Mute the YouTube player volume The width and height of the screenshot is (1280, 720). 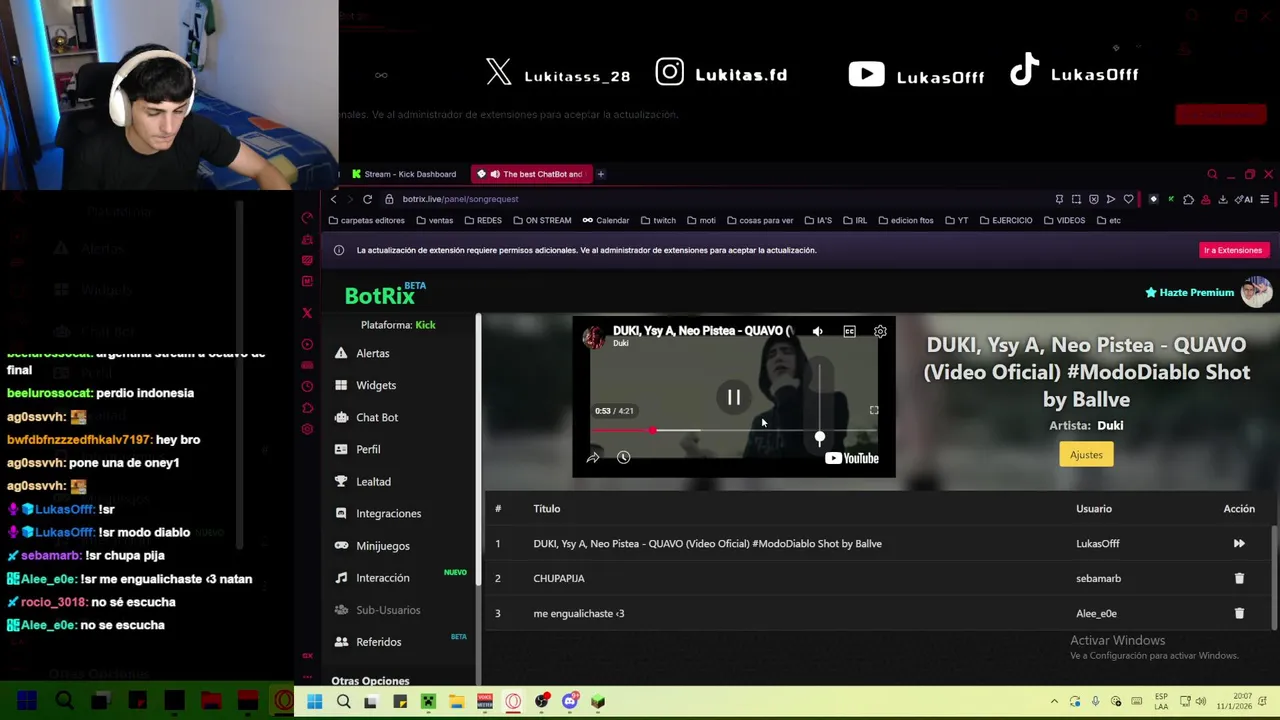[x=818, y=331]
